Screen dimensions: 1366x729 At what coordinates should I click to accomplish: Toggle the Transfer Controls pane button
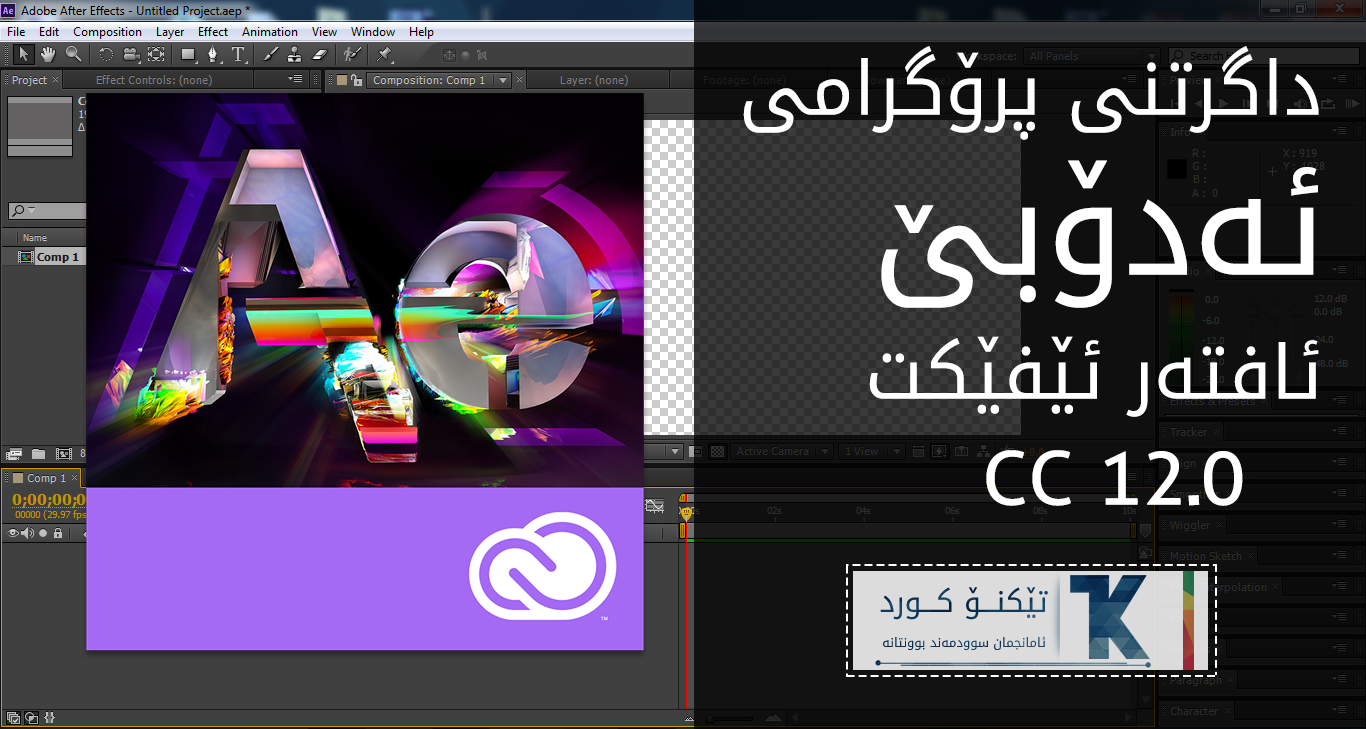31,717
